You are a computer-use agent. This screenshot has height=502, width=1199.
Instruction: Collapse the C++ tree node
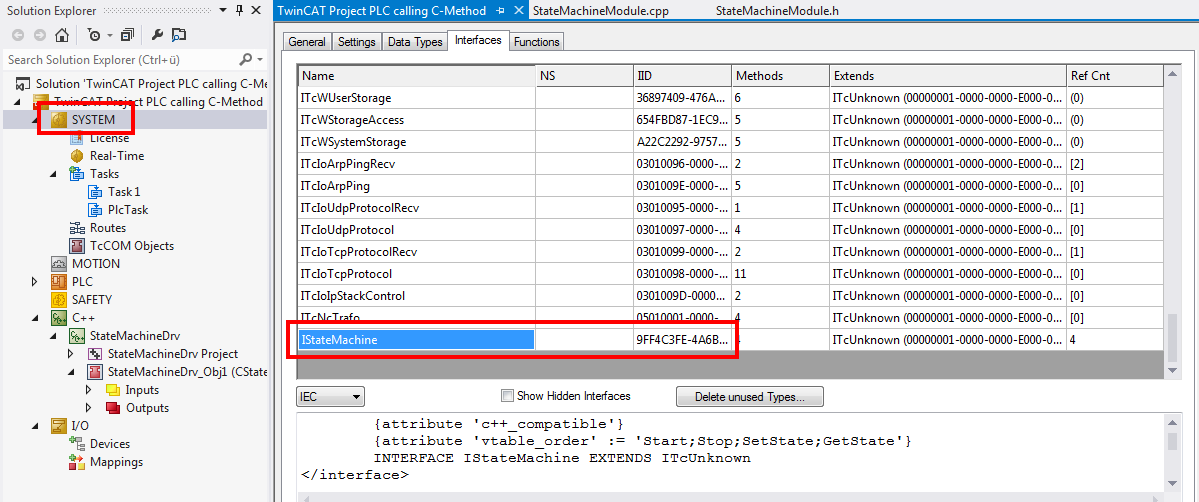(x=34, y=318)
